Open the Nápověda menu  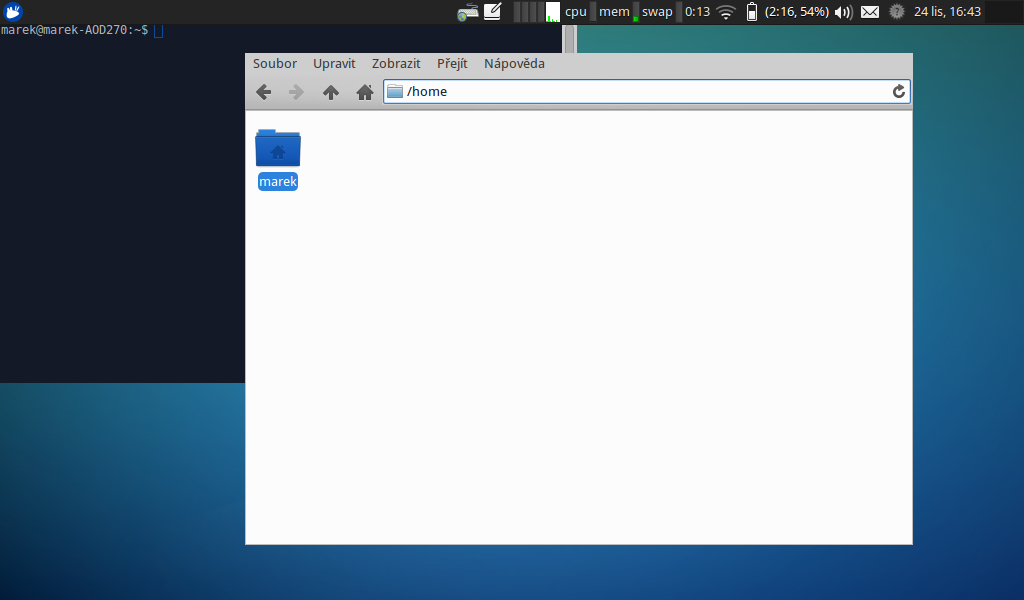click(514, 64)
